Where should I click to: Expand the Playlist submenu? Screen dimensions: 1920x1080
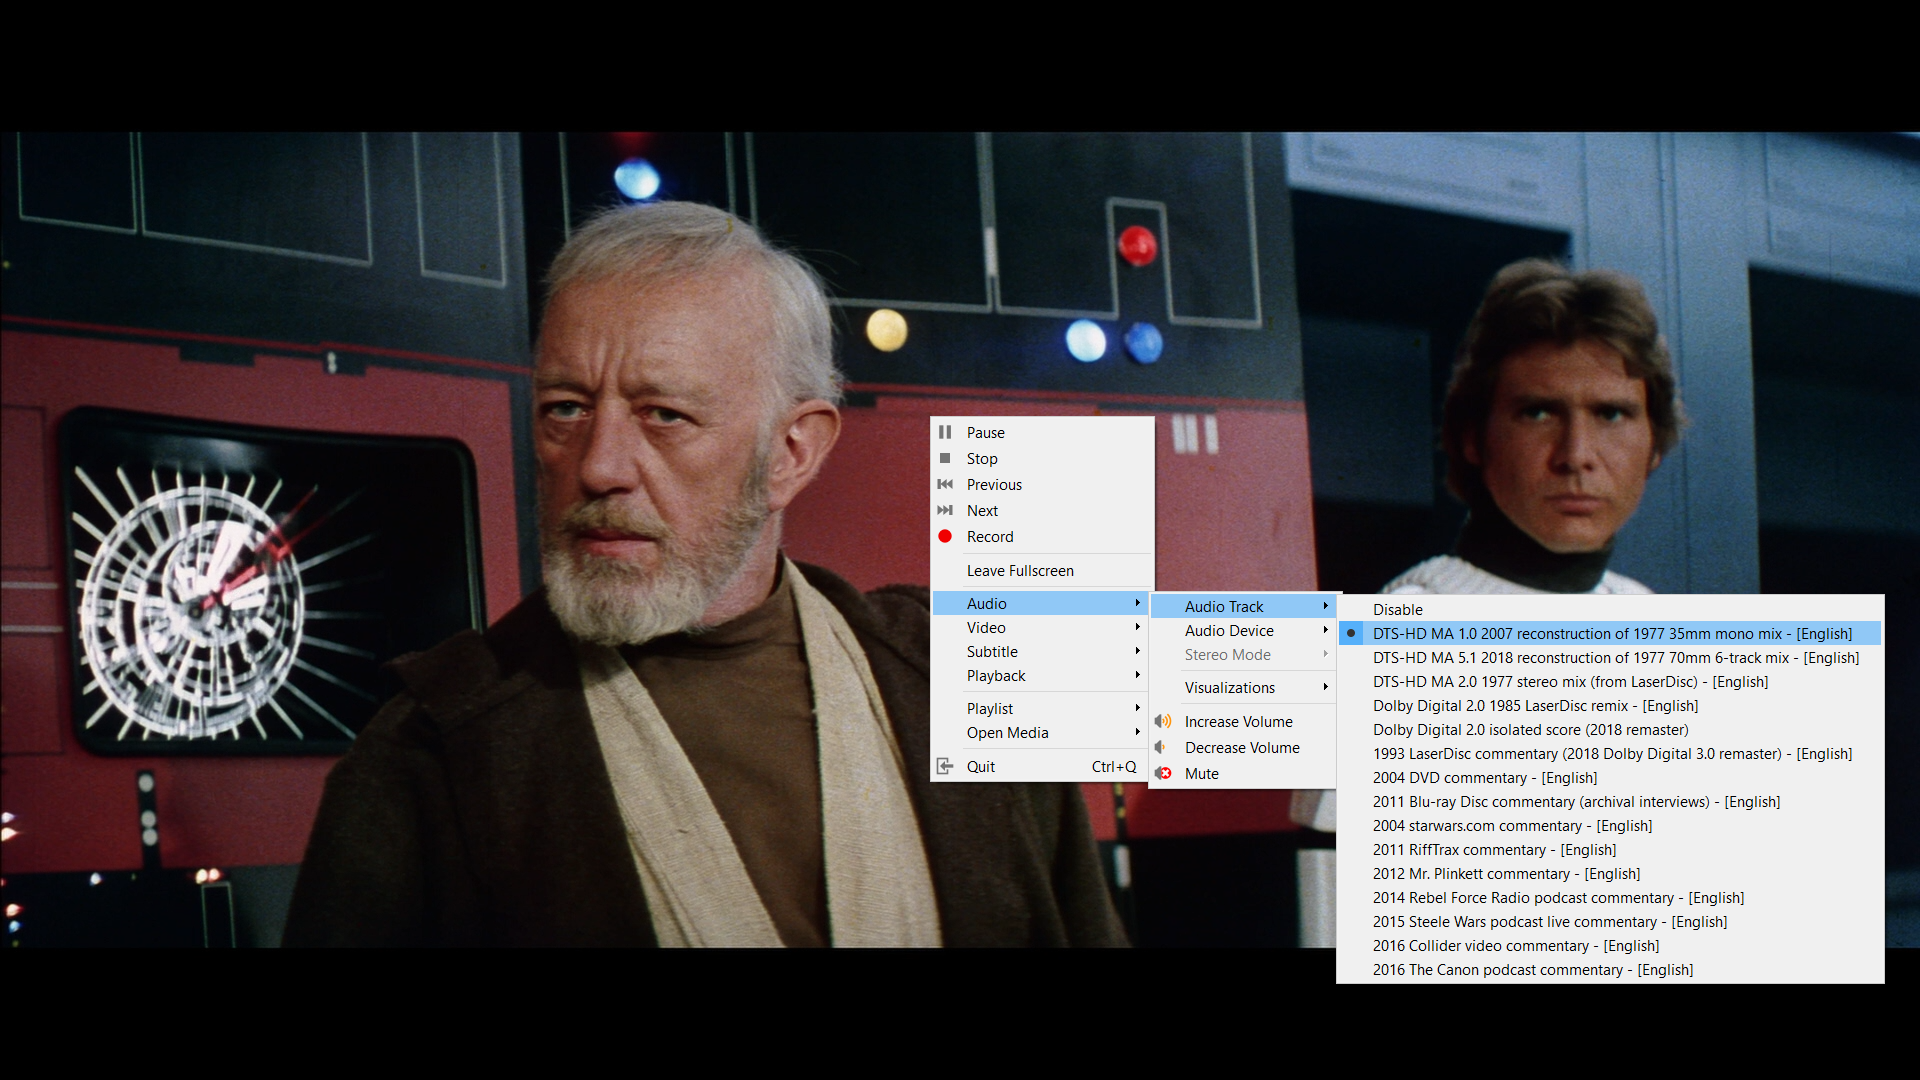(1042, 708)
